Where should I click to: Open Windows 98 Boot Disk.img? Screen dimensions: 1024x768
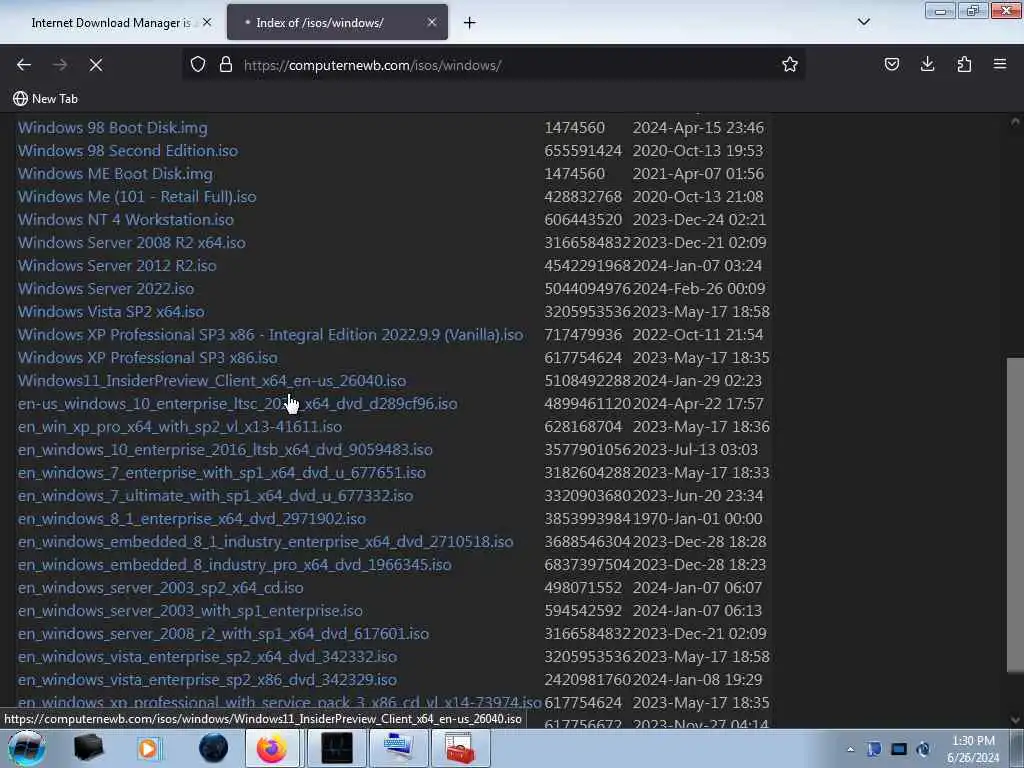tap(112, 127)
